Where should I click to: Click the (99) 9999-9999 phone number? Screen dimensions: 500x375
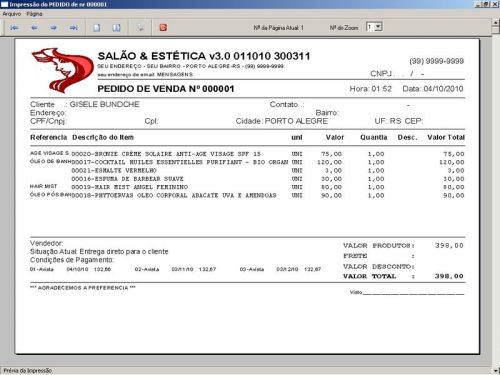436,61
